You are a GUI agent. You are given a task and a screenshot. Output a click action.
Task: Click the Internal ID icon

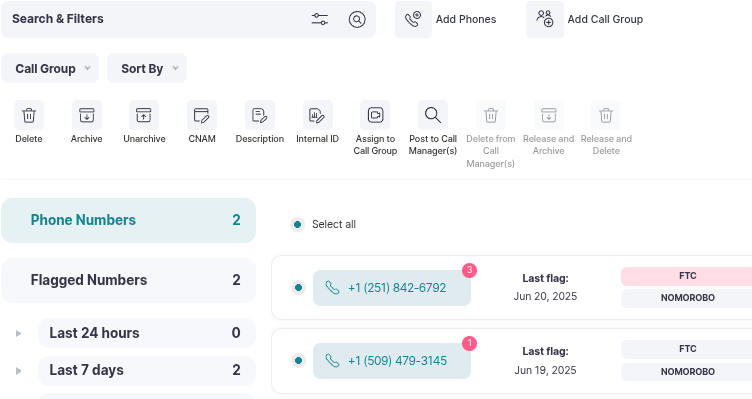pos(317,115)
